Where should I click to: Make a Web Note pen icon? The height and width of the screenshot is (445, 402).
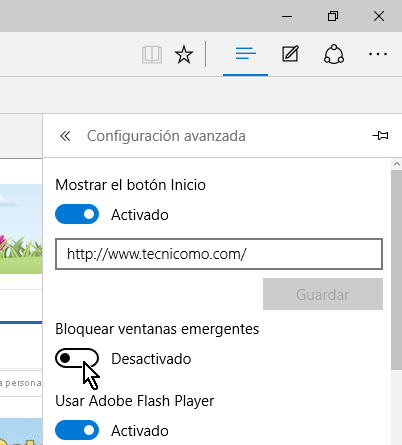point(290,54)
